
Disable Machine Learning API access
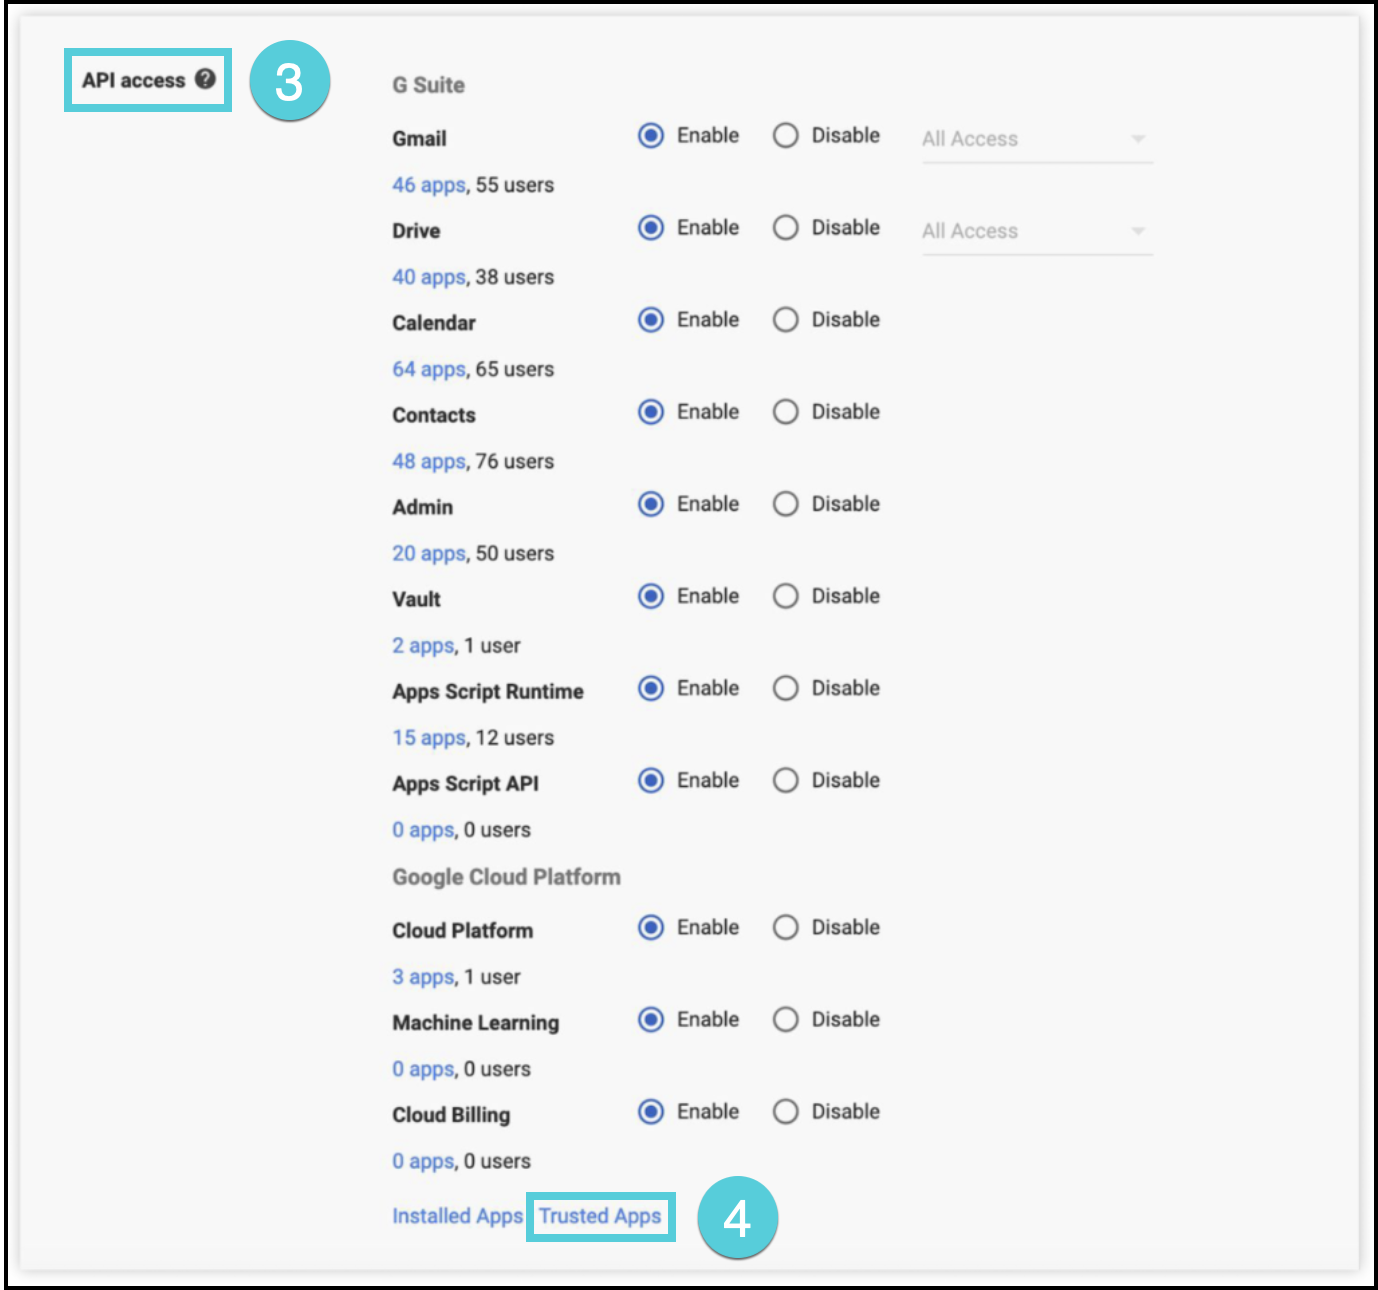point(786,1020)
